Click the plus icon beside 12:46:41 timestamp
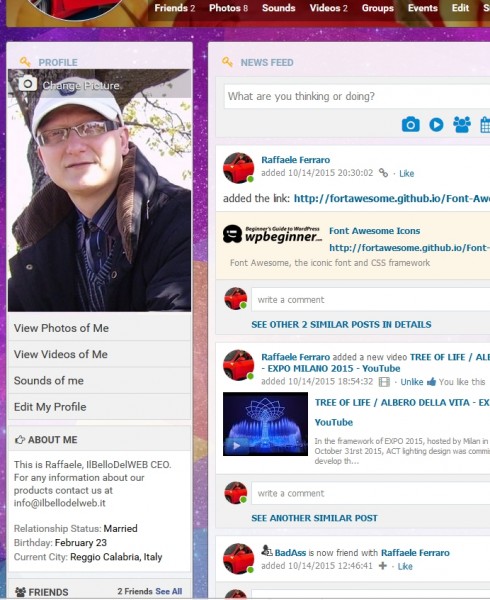The image size is (490, 600). [383, 566]
